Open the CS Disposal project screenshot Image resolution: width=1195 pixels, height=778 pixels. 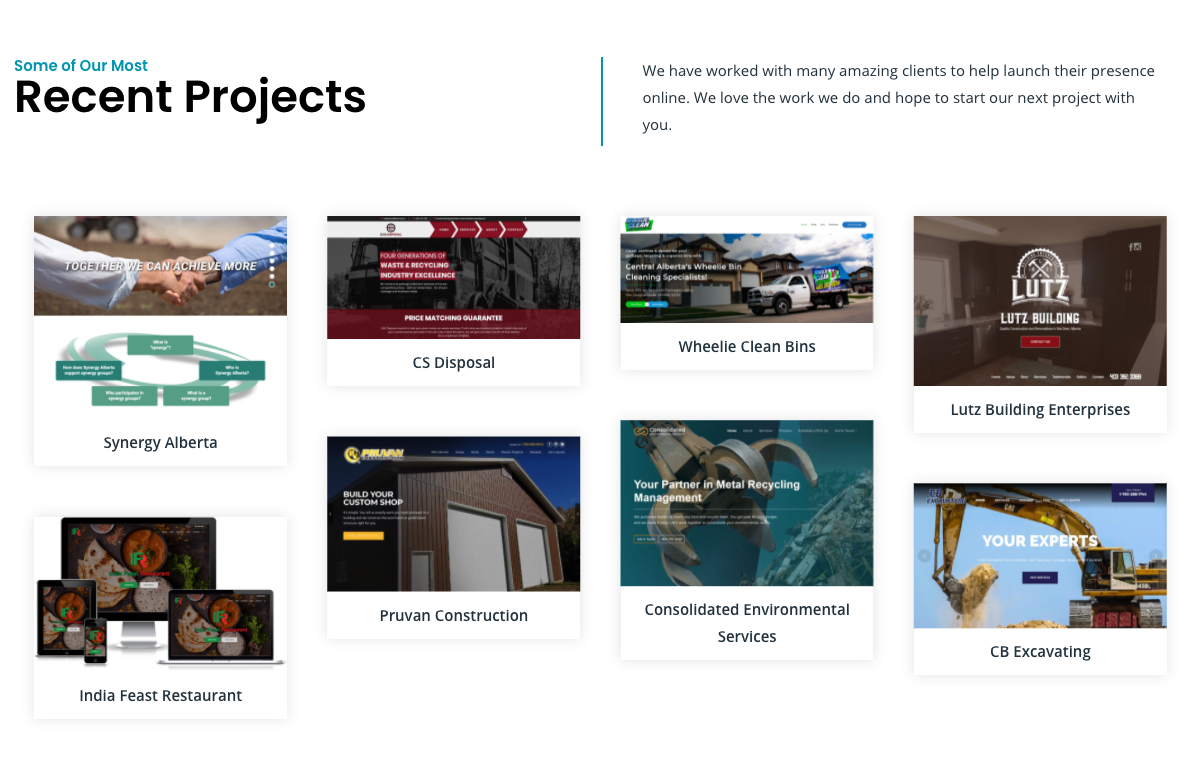click(x=453, y=277)
